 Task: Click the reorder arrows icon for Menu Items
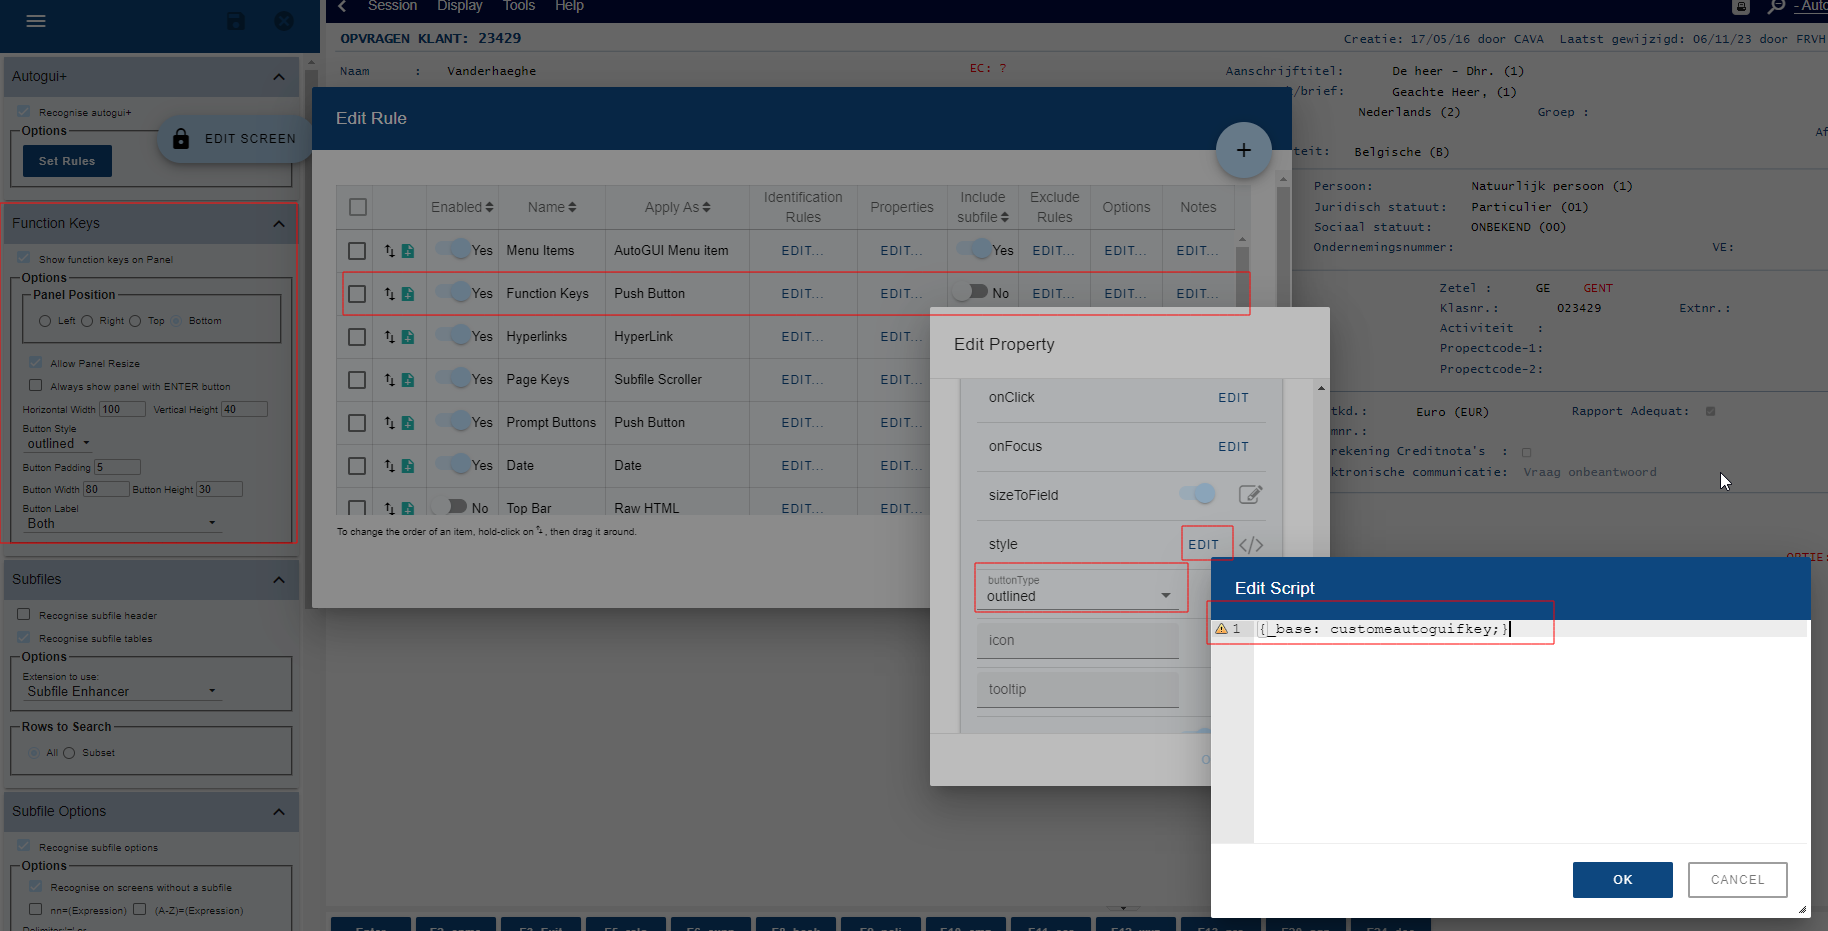[389, 251]
